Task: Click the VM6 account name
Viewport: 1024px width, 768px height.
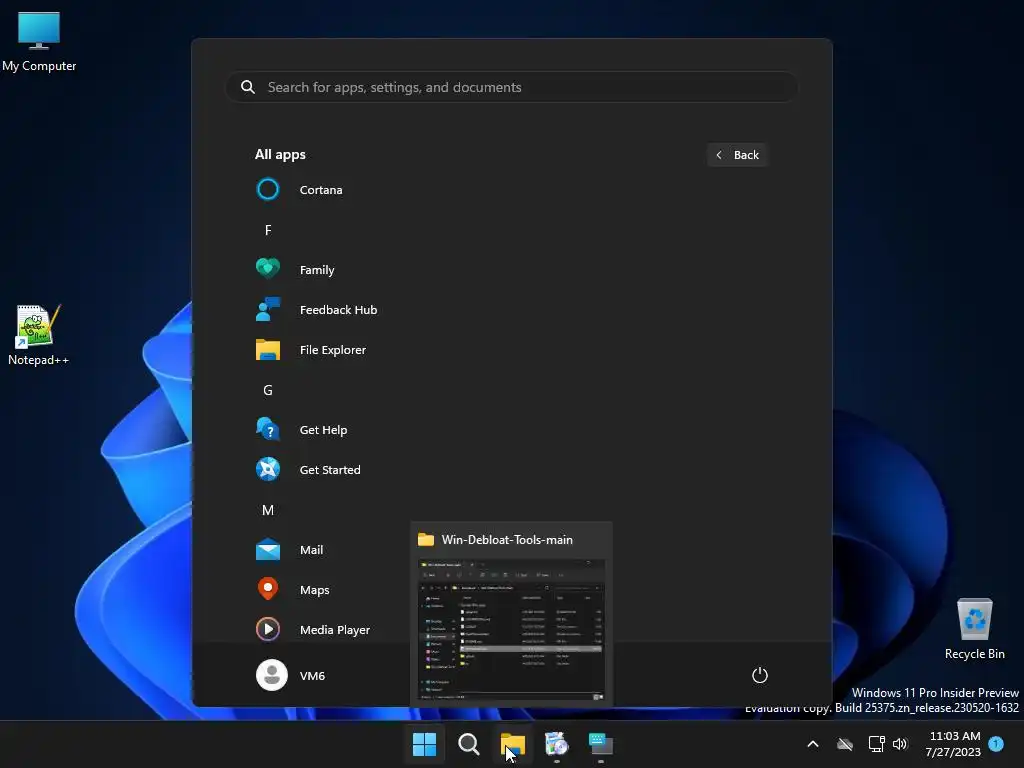Action: tap(312, 676)
